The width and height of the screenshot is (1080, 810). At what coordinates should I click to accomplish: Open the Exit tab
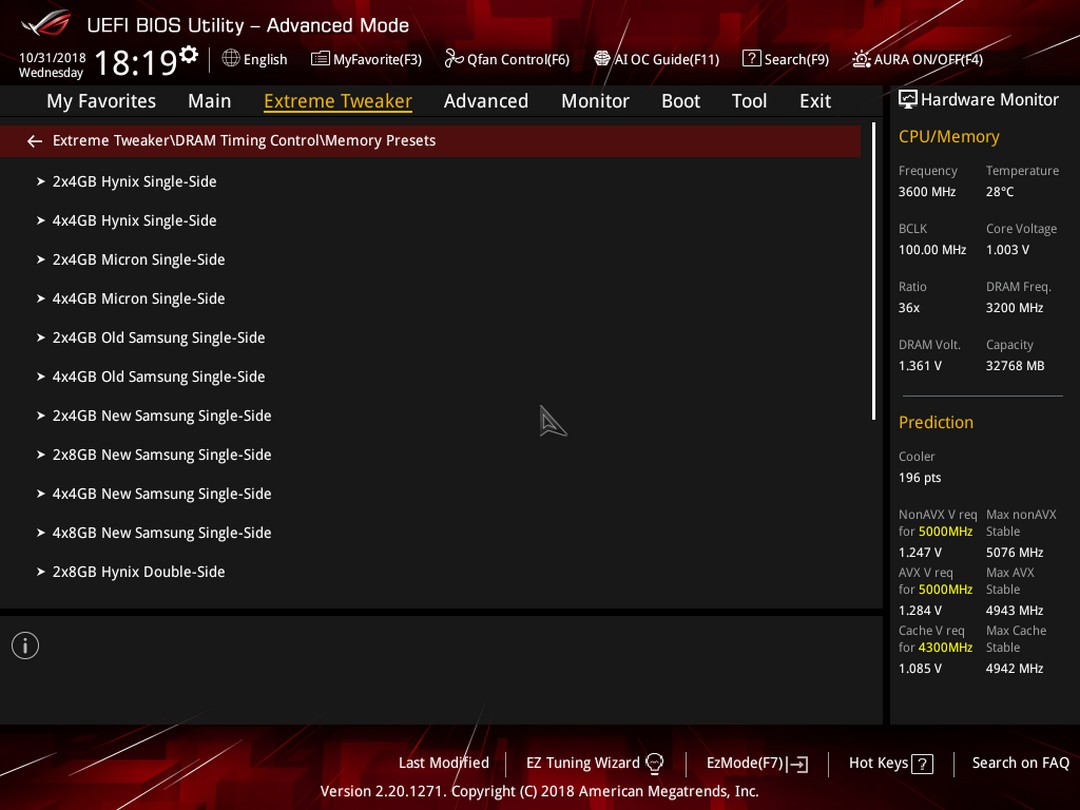pos(815,101)
